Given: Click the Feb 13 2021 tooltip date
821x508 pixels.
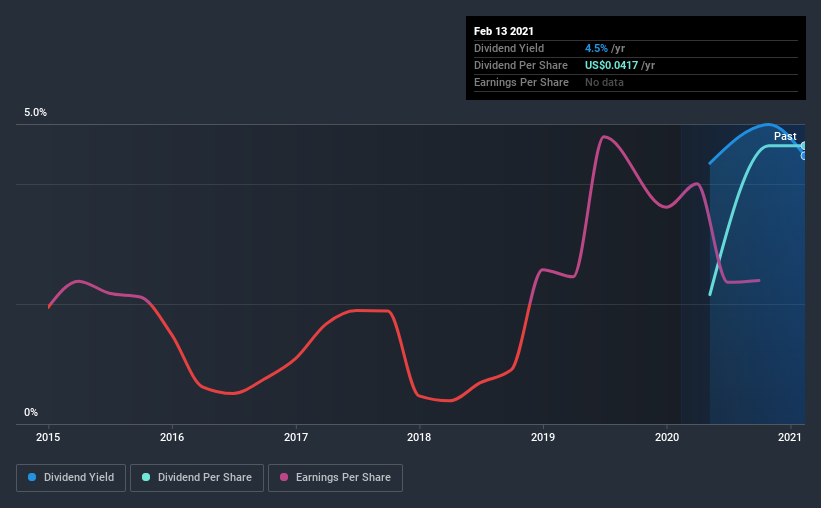Looking at the screenshot, I should tap(504, 31).
